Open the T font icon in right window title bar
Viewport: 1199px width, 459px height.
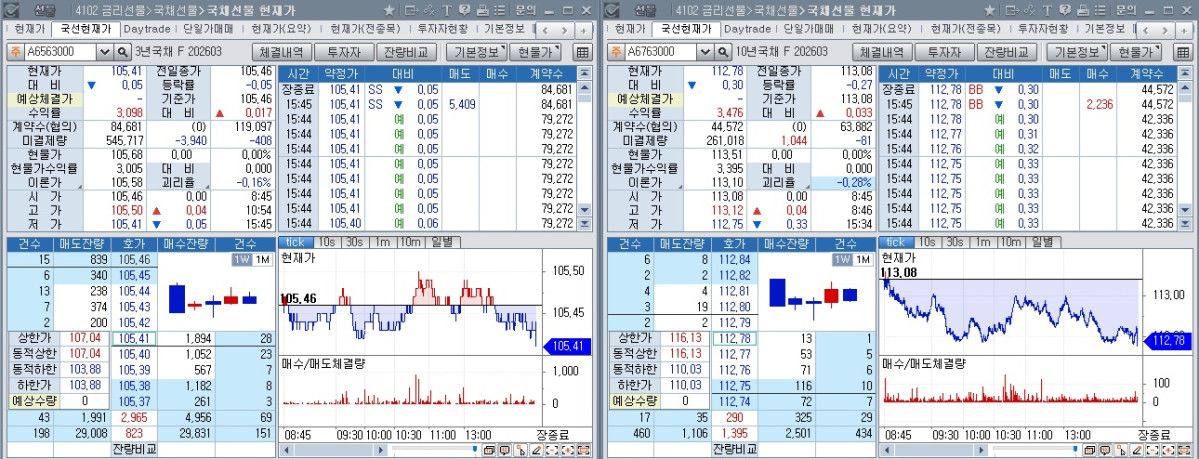coord(1048,11)
